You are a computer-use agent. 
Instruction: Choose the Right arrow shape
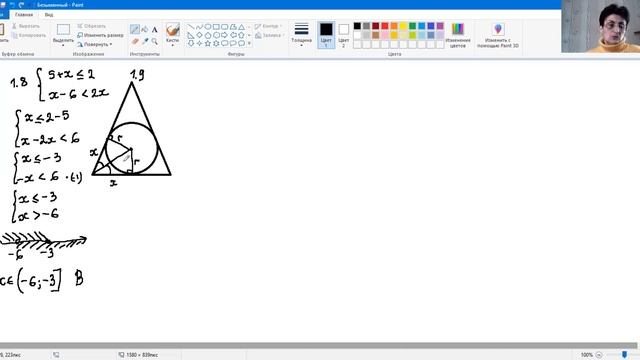[x=225, y=35]
